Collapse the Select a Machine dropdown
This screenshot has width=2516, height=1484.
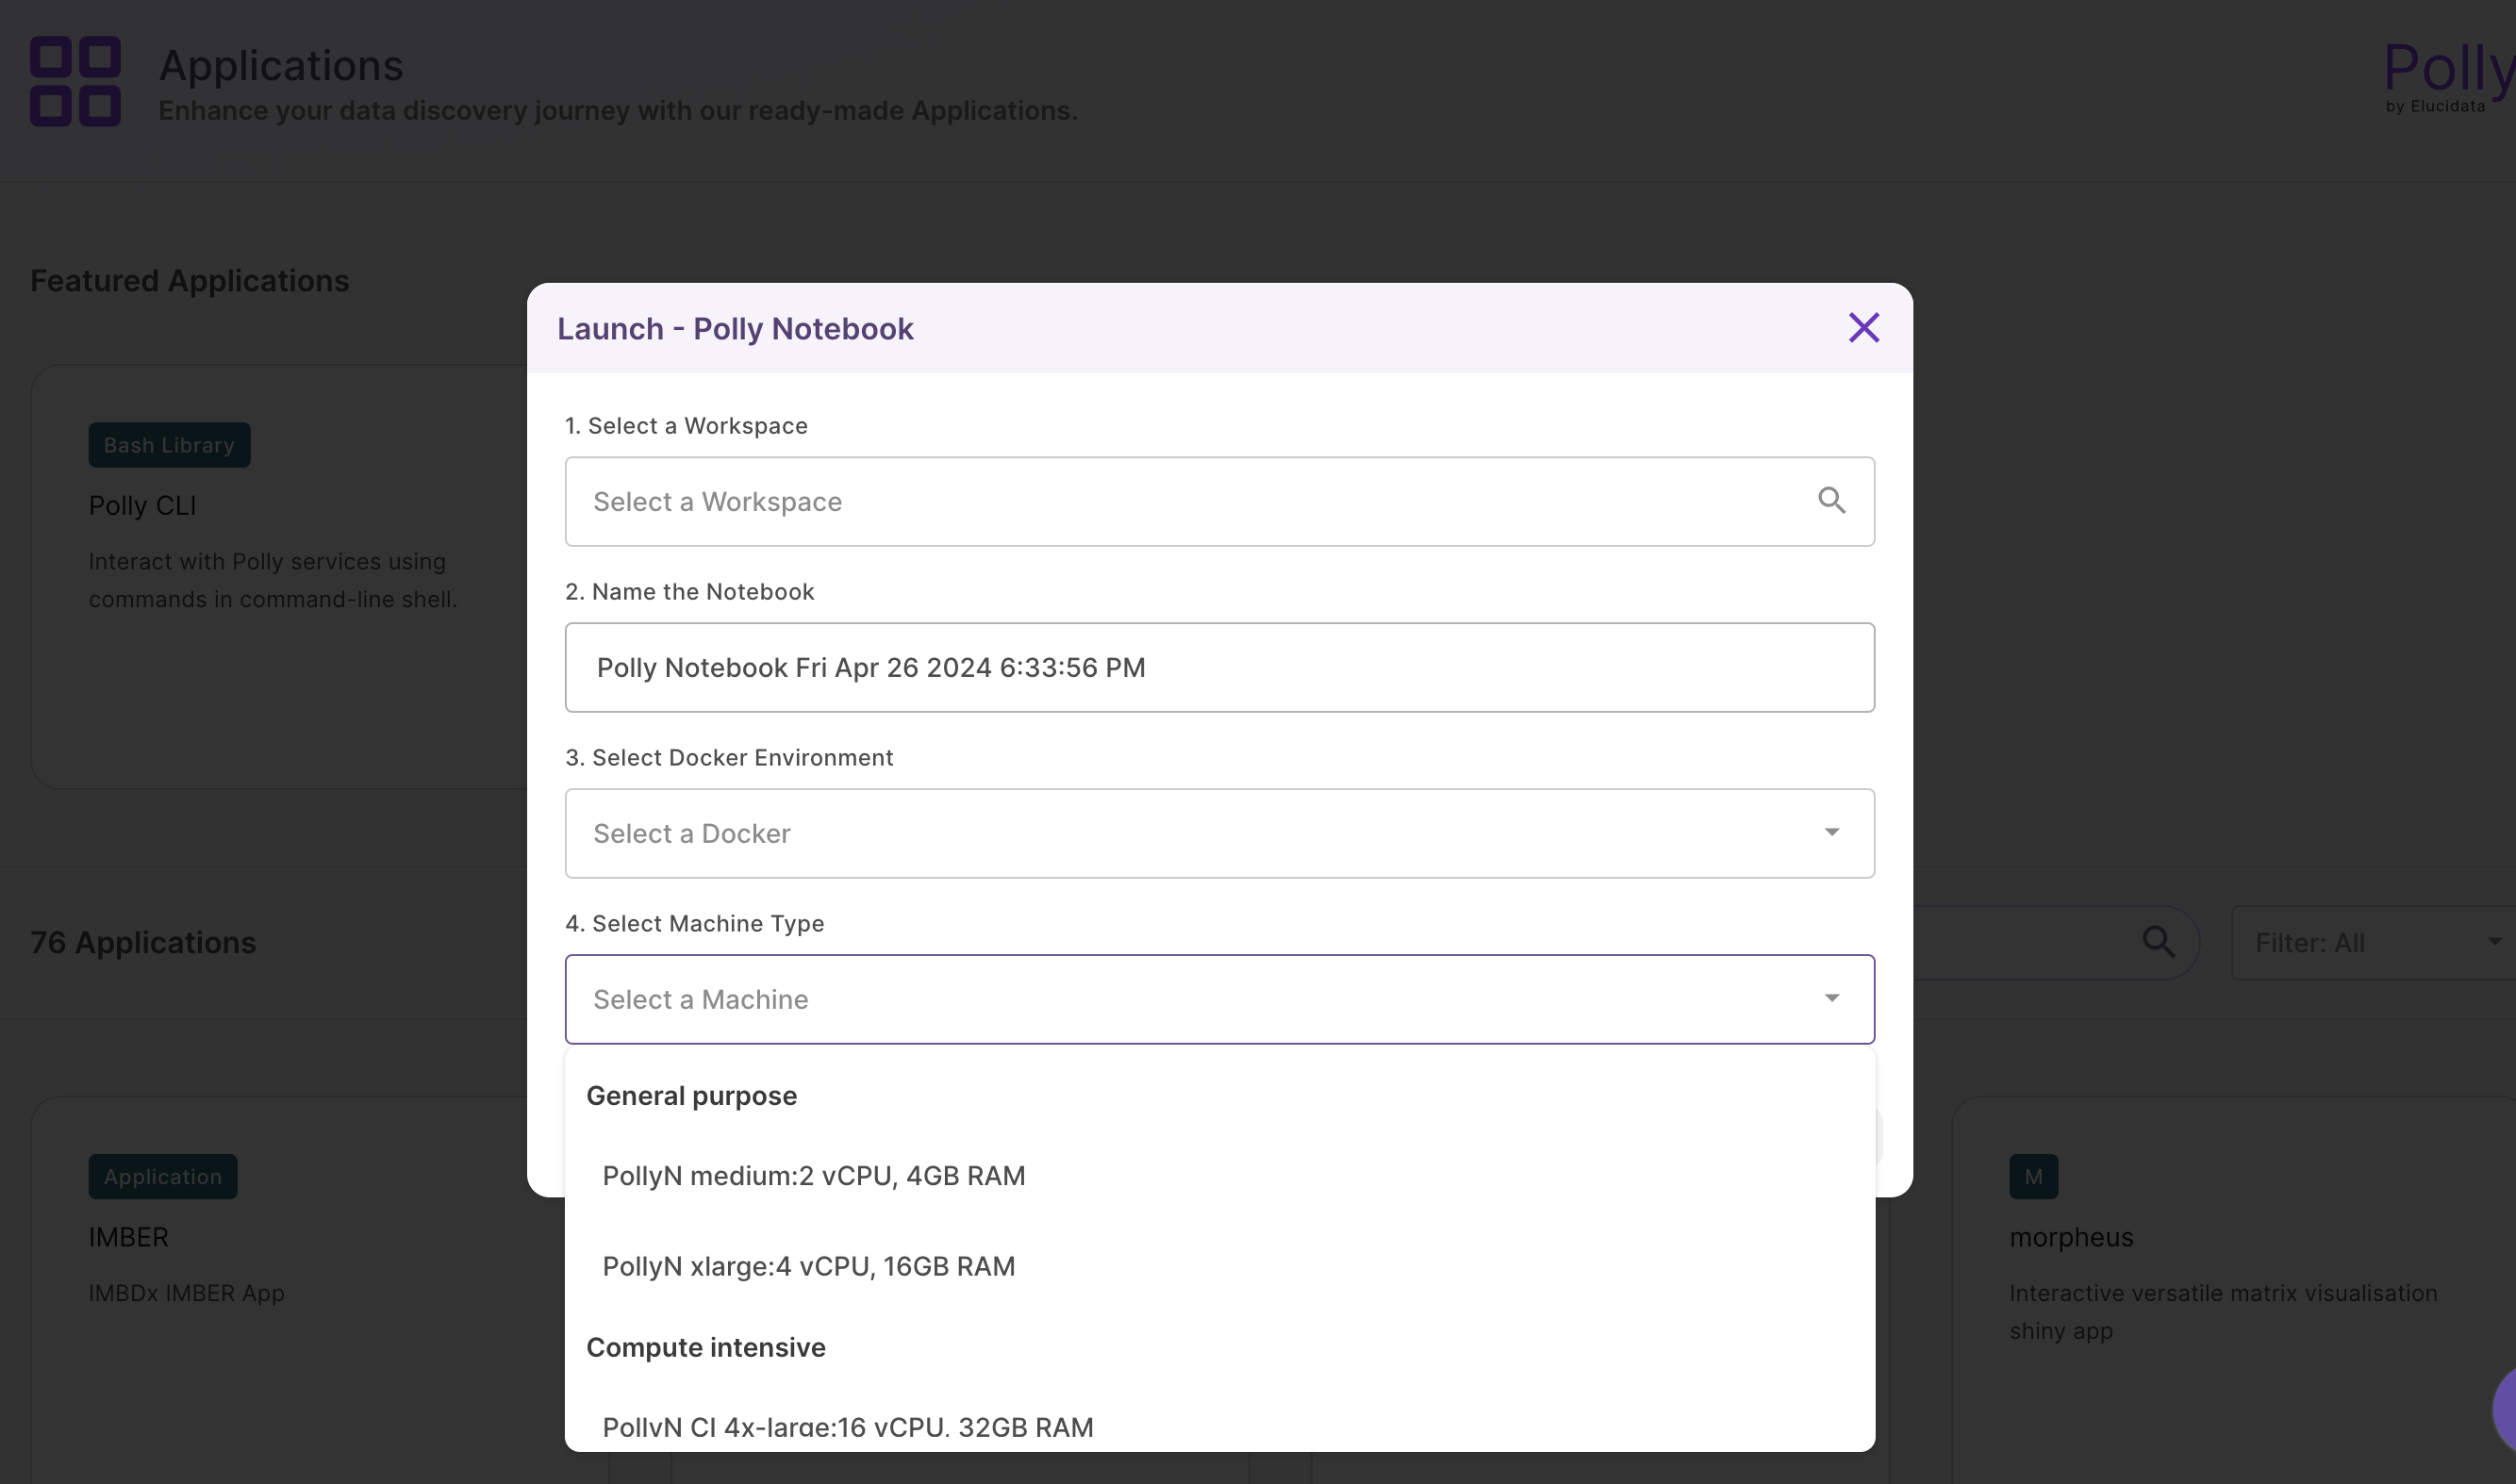(1219, 1000)
